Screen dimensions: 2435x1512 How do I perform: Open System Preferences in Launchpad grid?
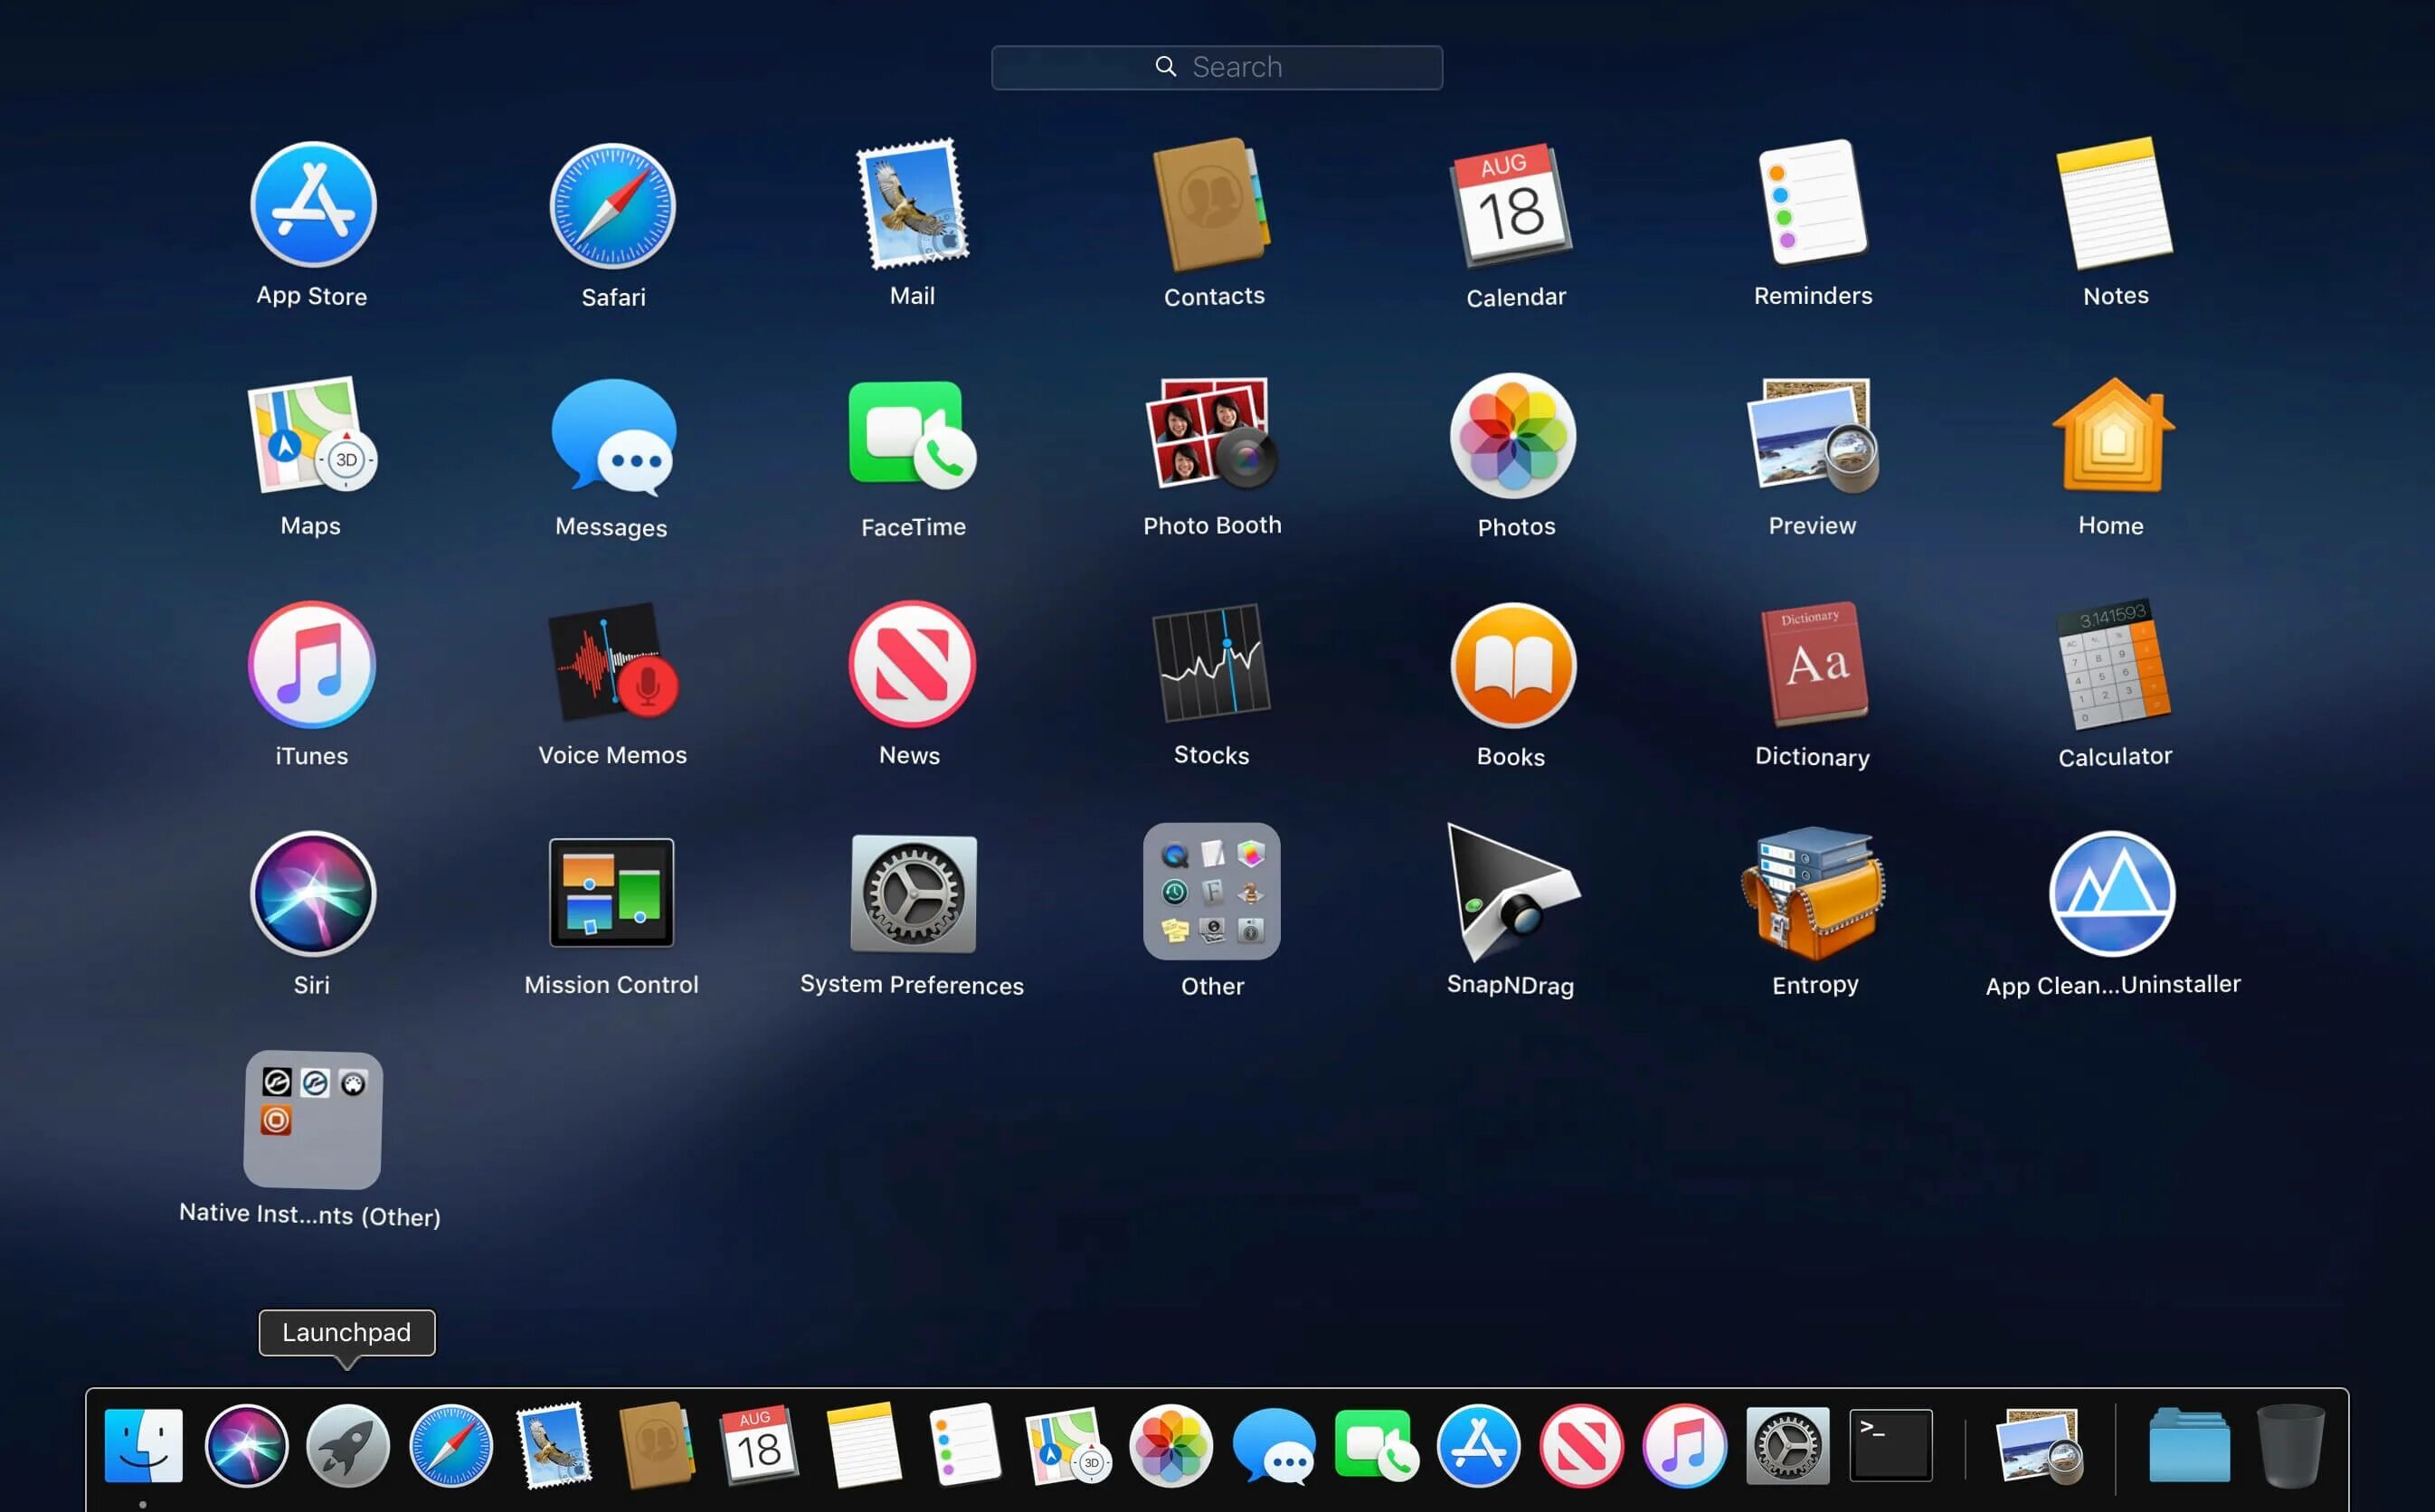click(913, 894)
